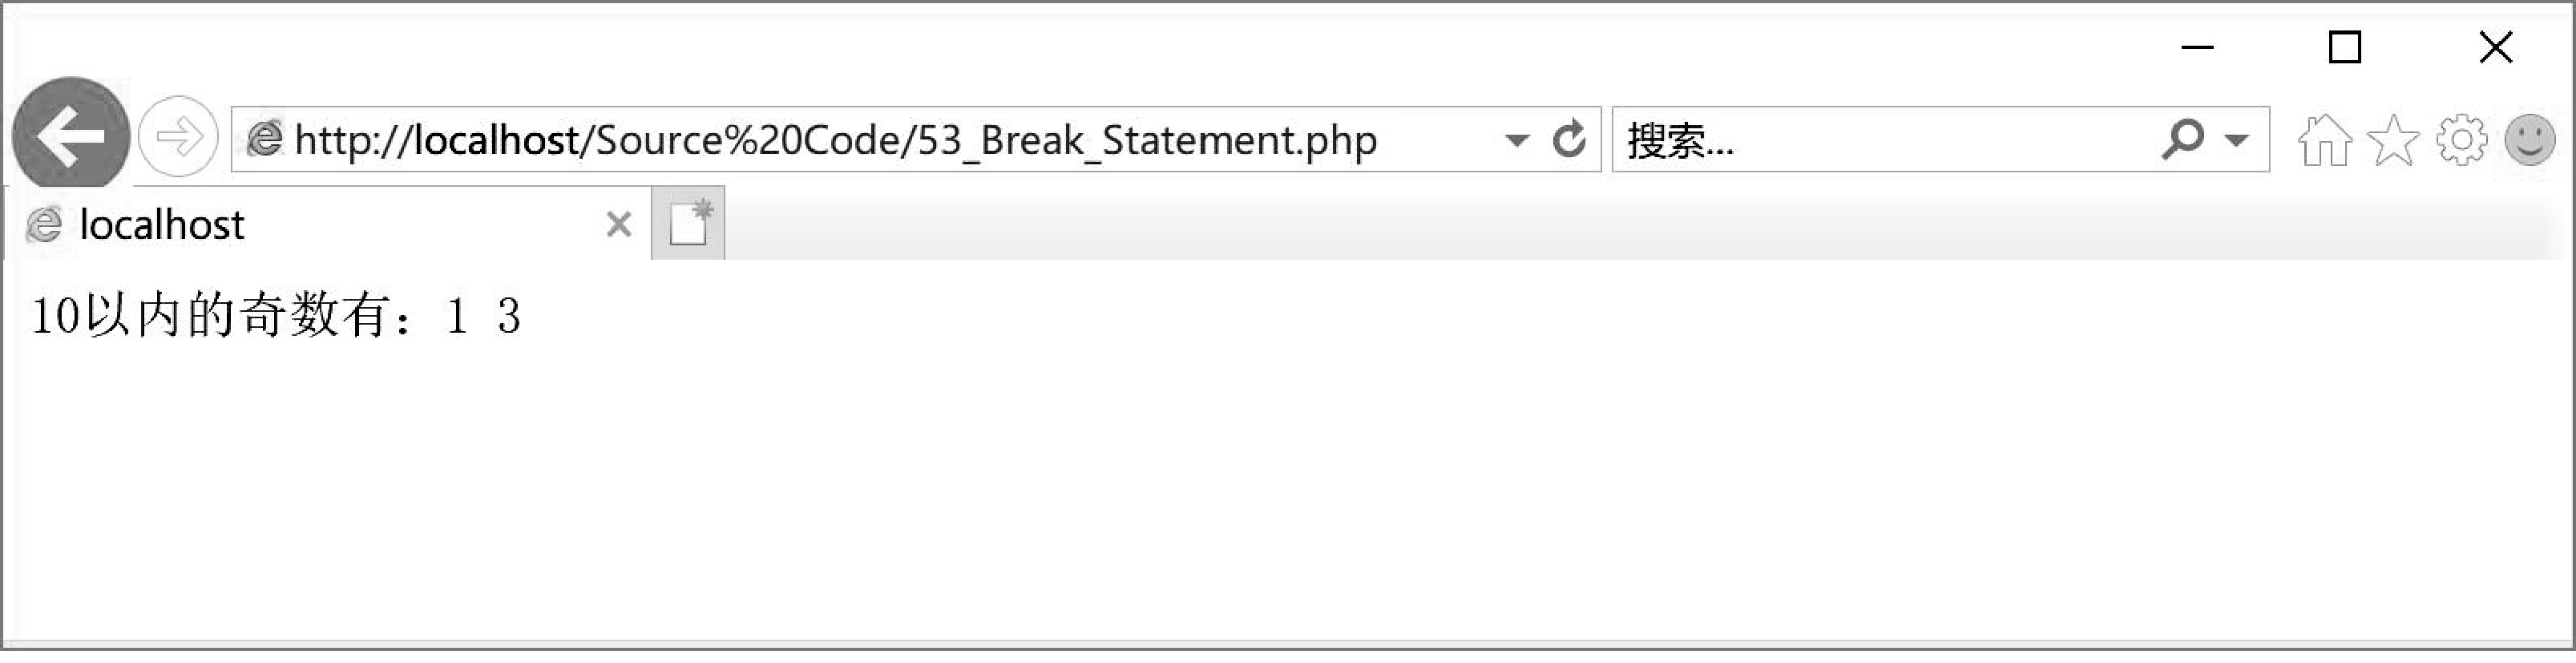
Task: Minimize the browser window
Action: click(x=2197, y=47)
